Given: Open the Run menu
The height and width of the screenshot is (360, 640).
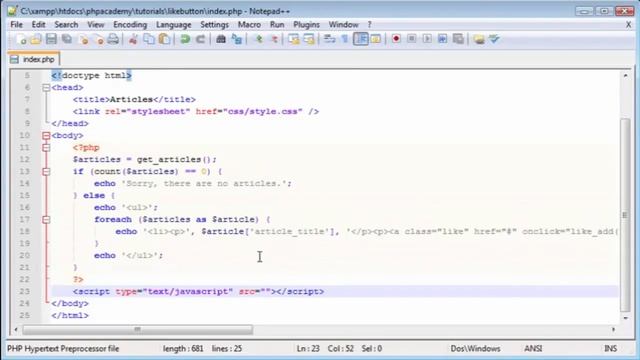Looking at the screenshot, I should (277, 24).
